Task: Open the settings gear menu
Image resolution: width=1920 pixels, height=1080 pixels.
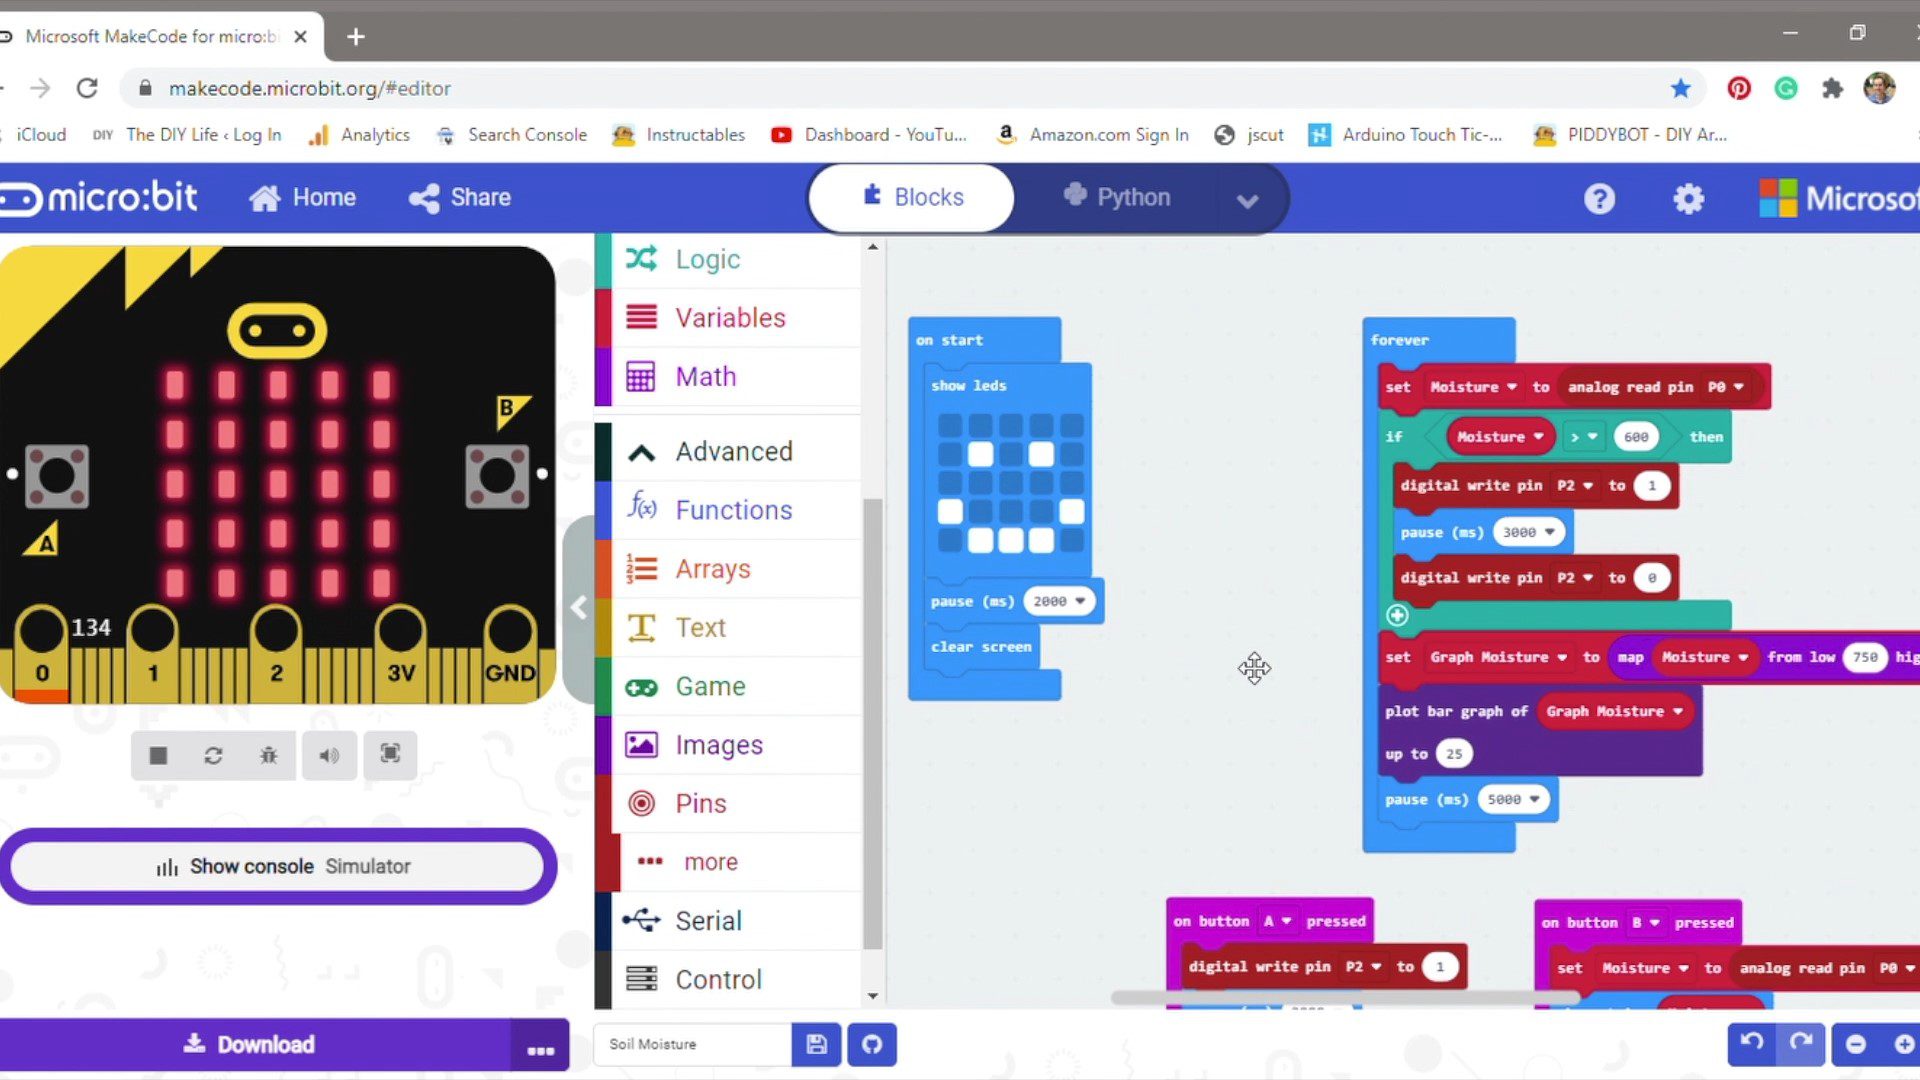Action: click(1688, 199)
